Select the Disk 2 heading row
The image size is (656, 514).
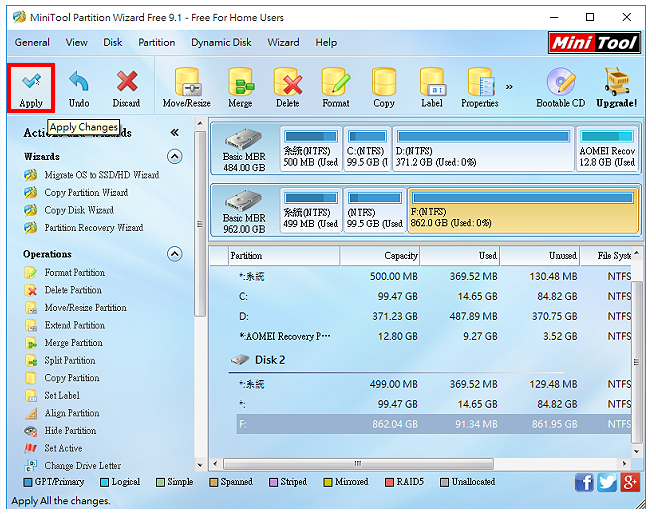click(396, 360)
